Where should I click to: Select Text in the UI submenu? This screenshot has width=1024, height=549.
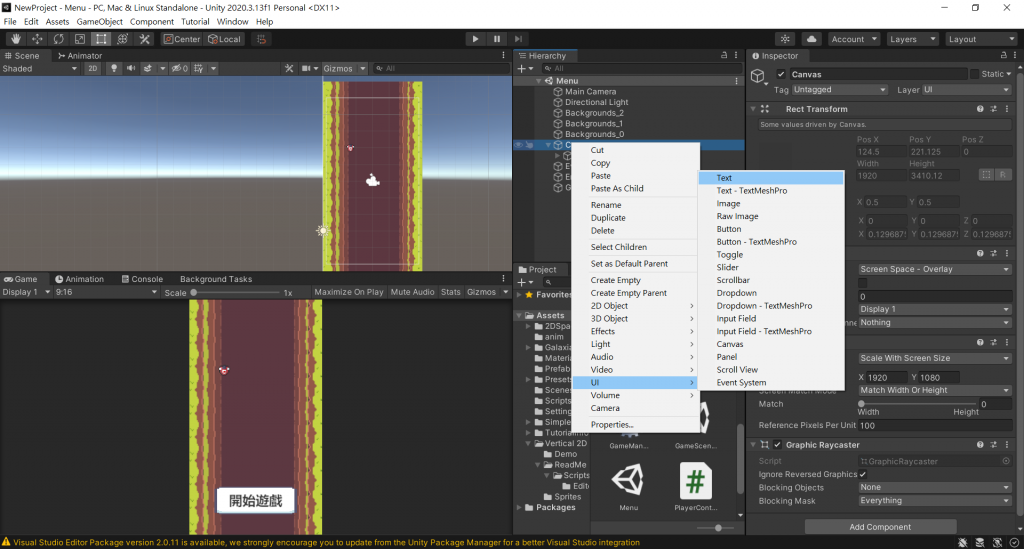771,178
